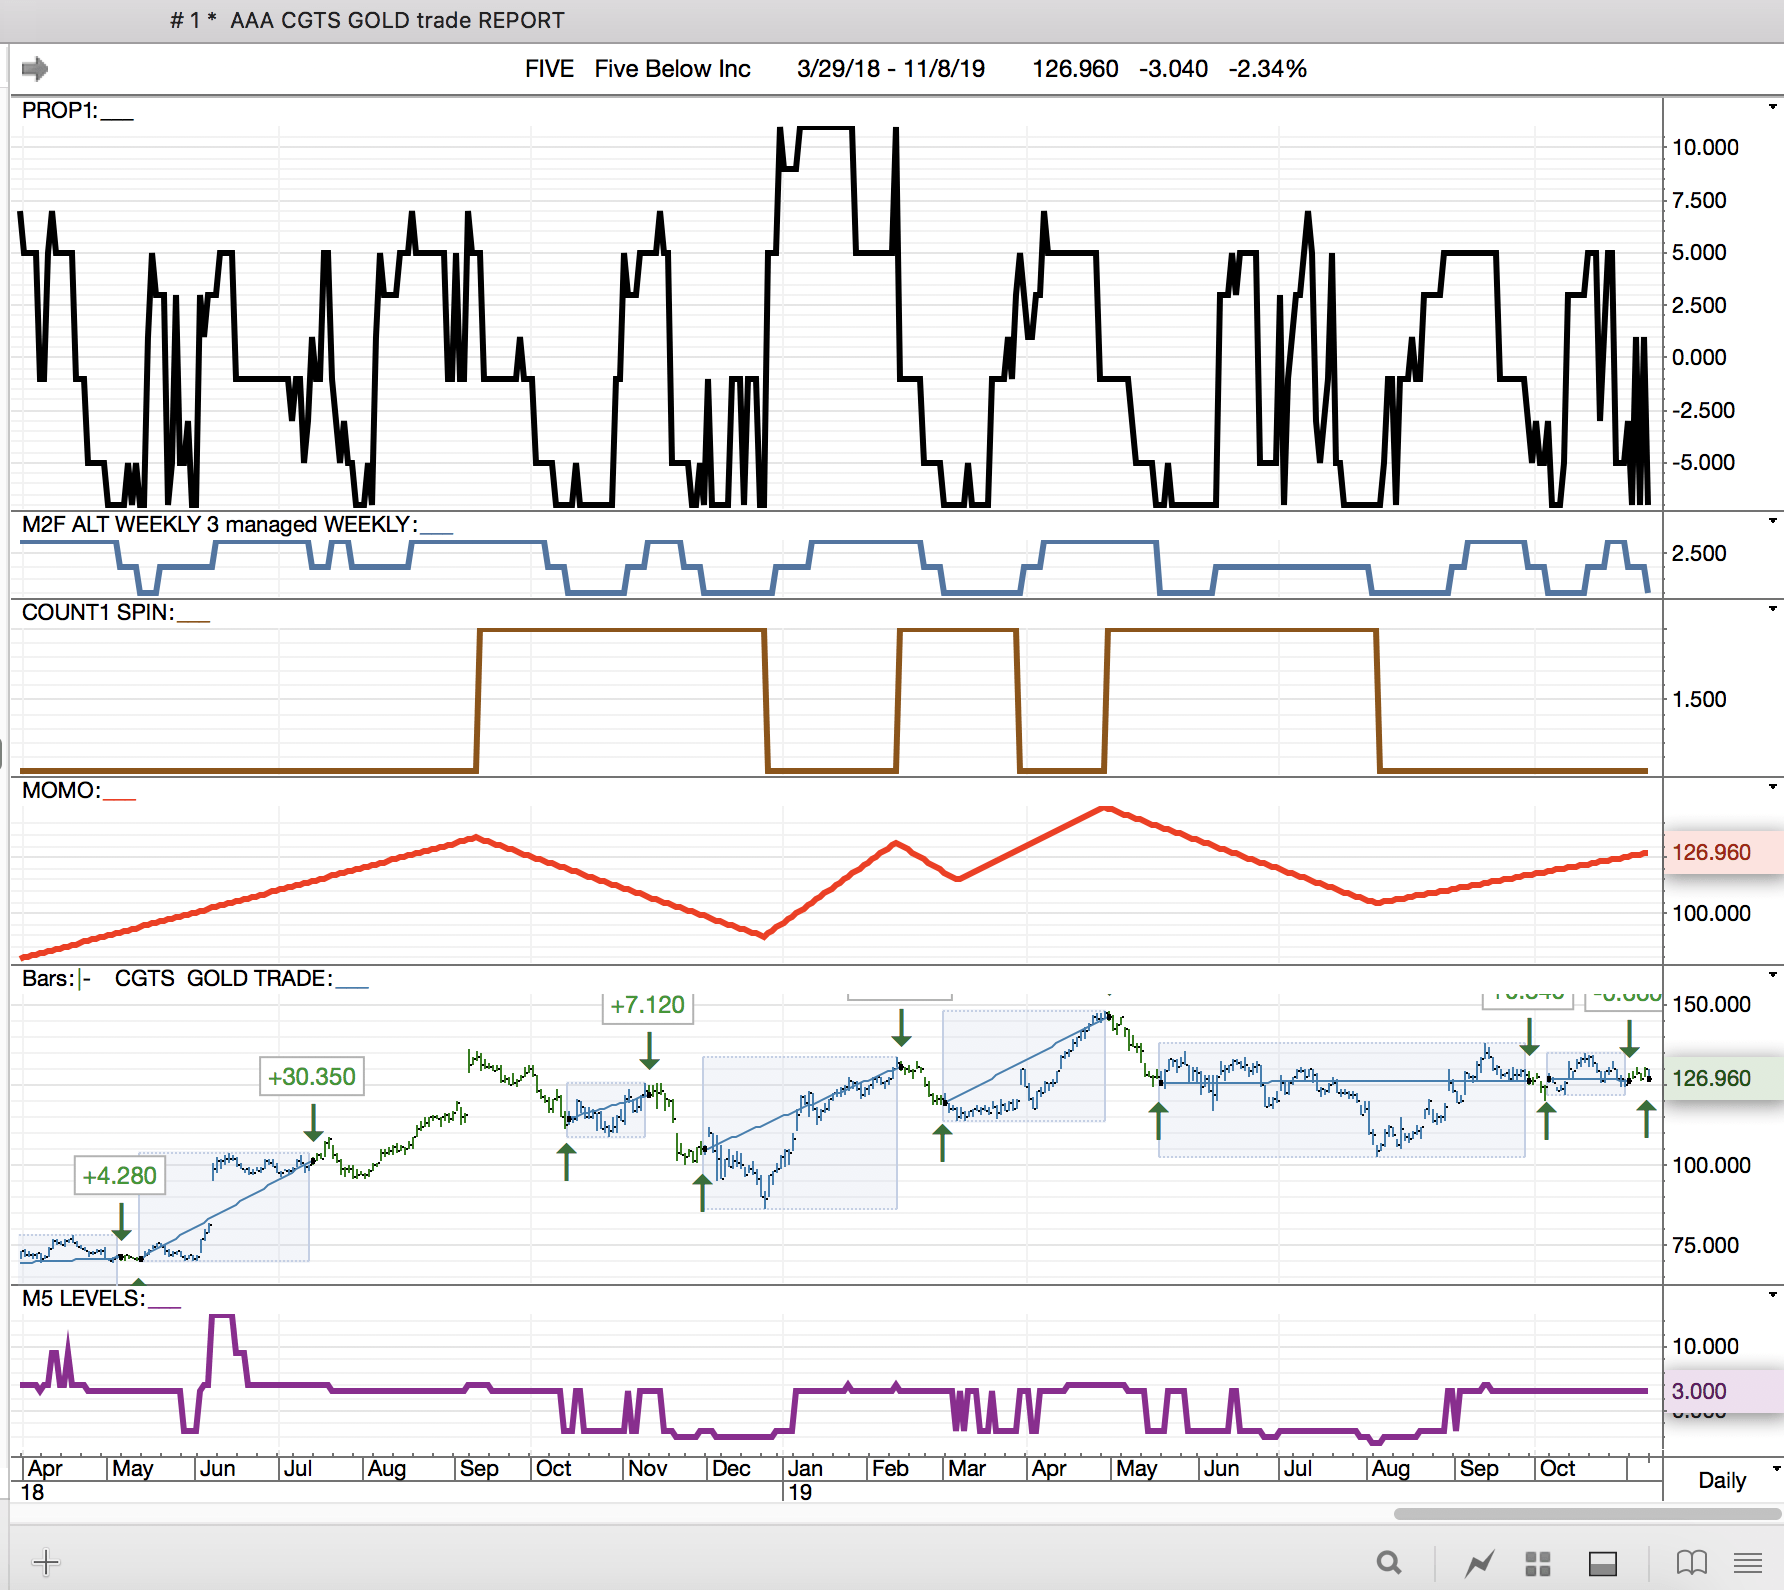Click the horizontal scrollbar thumb below chart
The width and height of the screenshot is (1784, 1590).
(x=1586, y=1513)
